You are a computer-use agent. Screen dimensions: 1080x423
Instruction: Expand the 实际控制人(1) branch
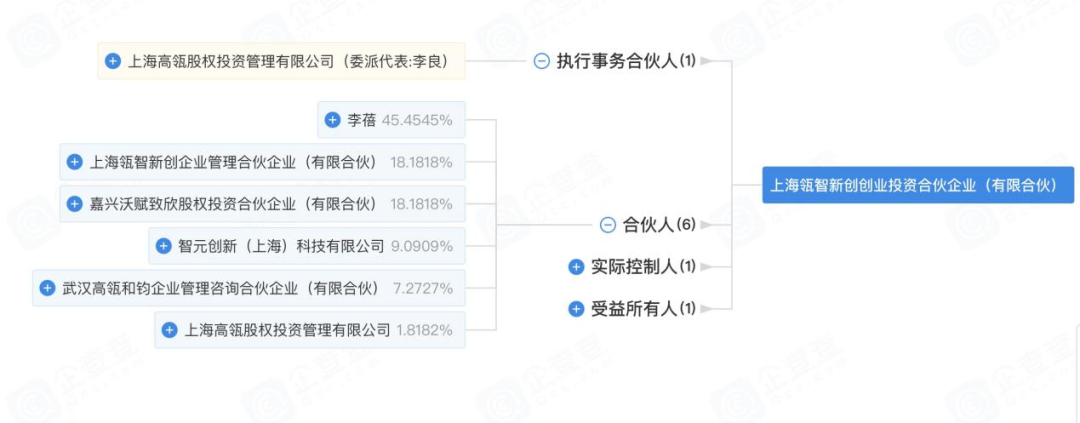[x=576, y=267]
